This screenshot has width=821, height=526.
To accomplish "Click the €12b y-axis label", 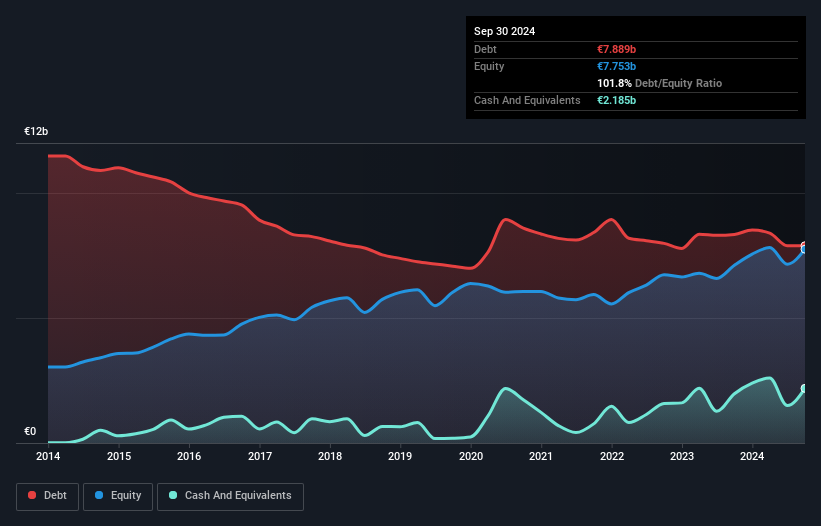I will click(36, 131).
